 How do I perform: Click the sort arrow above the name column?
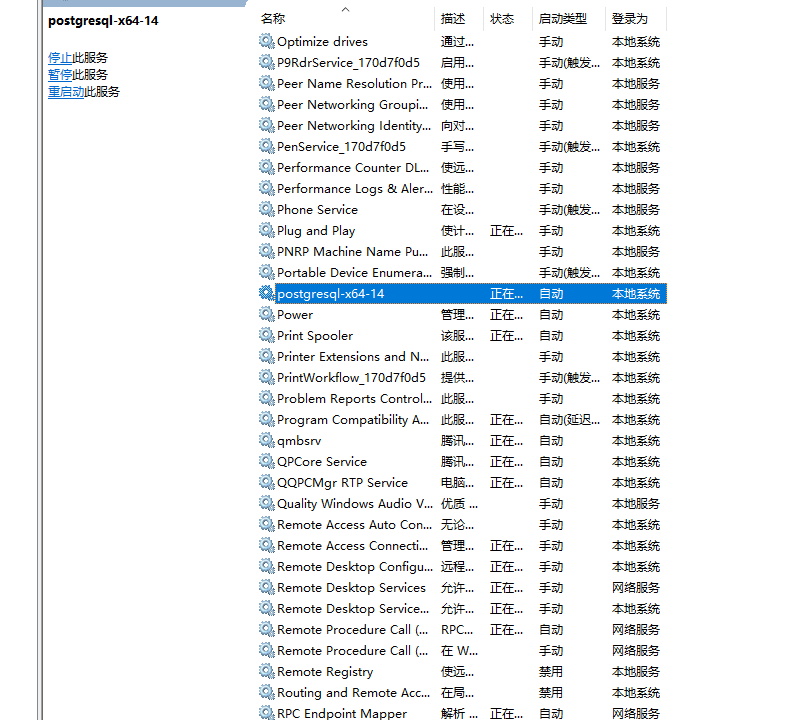coord(345,9)
